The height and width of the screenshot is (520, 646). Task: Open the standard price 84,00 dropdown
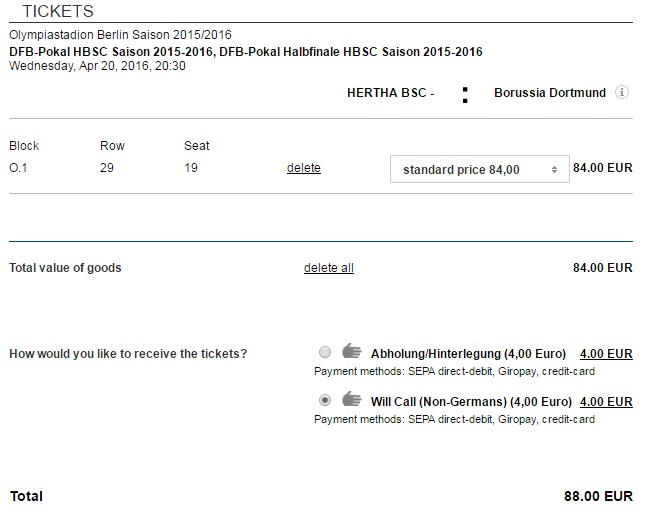point(479,169)
